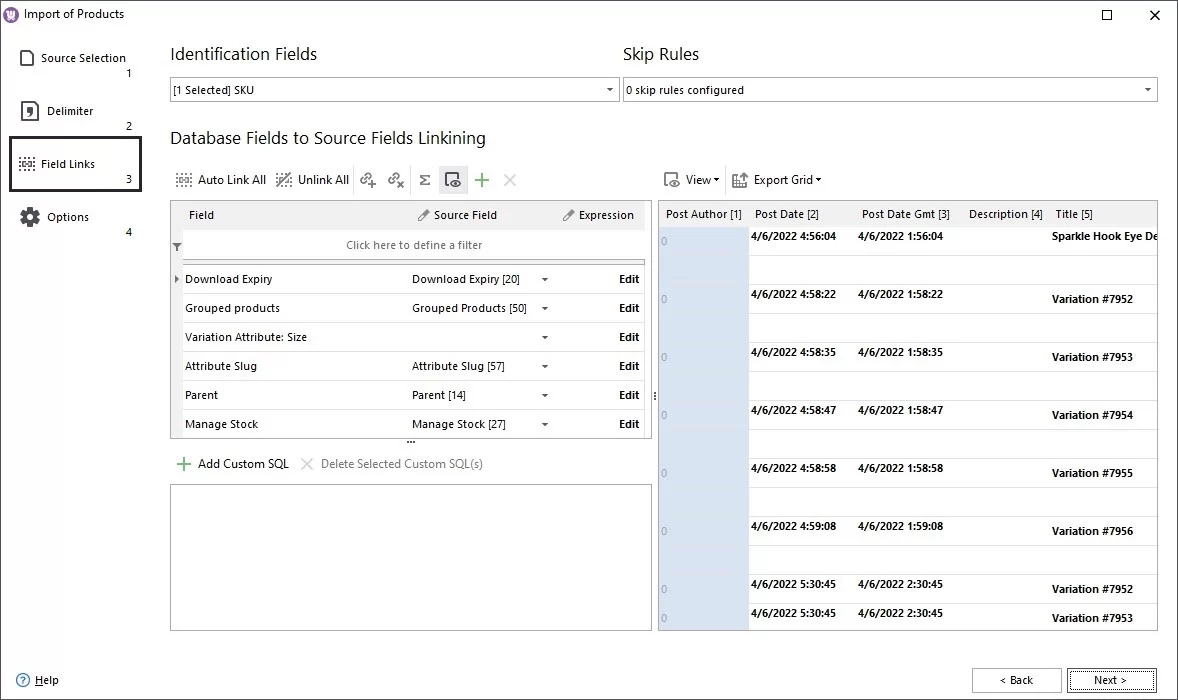Open the Source Field dropdown for Download Expiry
1178x700 pixels.
(545, 279)
